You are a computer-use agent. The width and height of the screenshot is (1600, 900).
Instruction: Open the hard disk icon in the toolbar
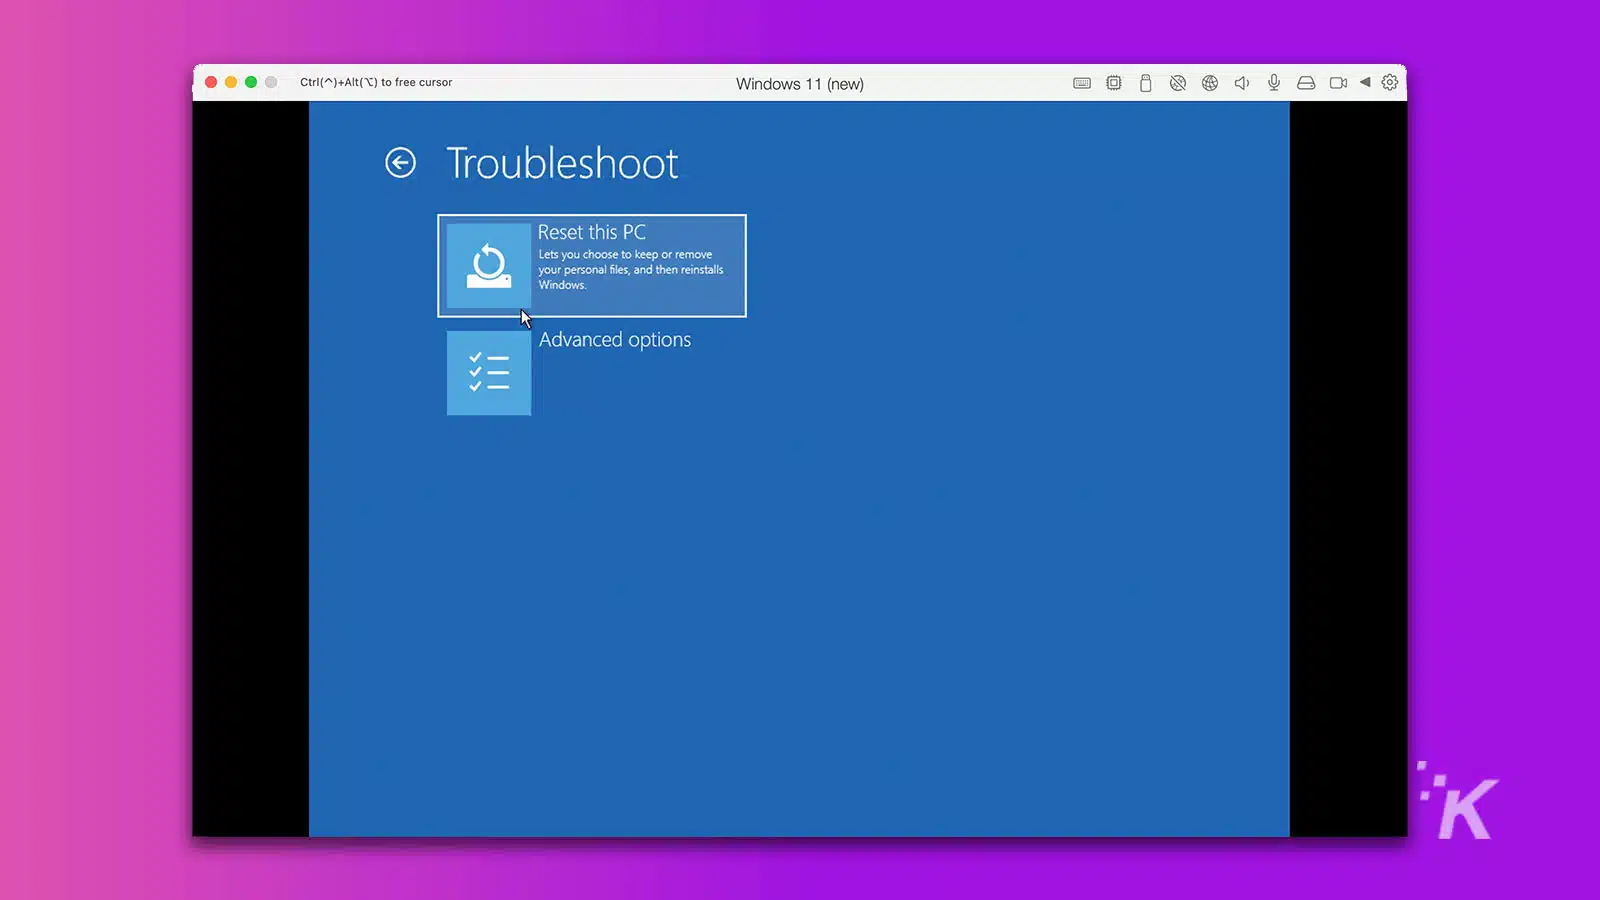[x=1306, y=83]
